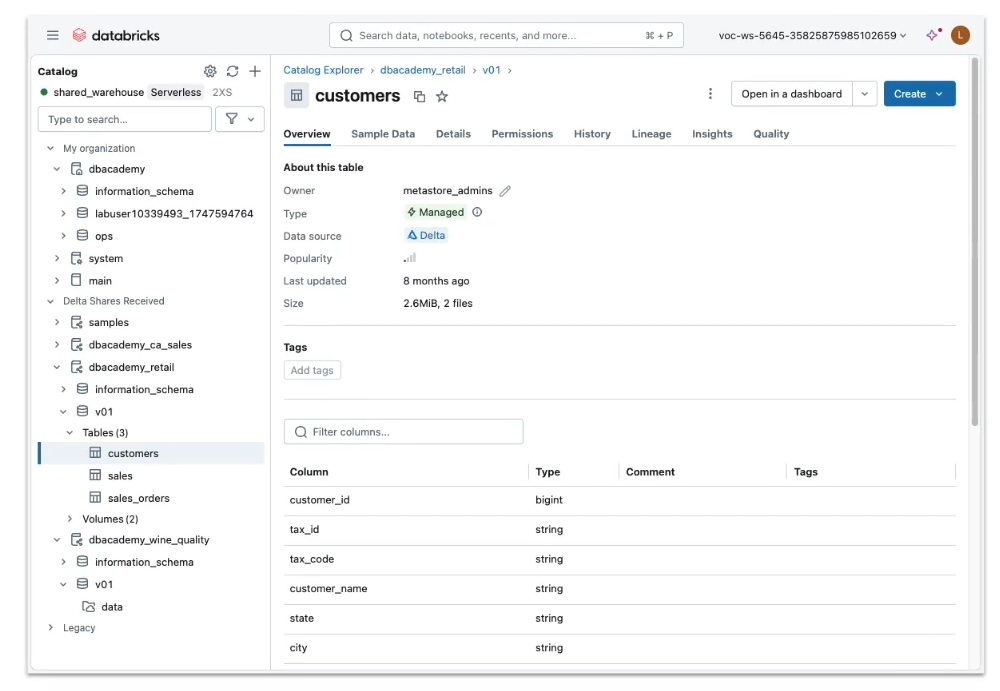The image size is (1000, 691).
Task: Expand the Volumes (2) tree node
Action: coord(70,519)
